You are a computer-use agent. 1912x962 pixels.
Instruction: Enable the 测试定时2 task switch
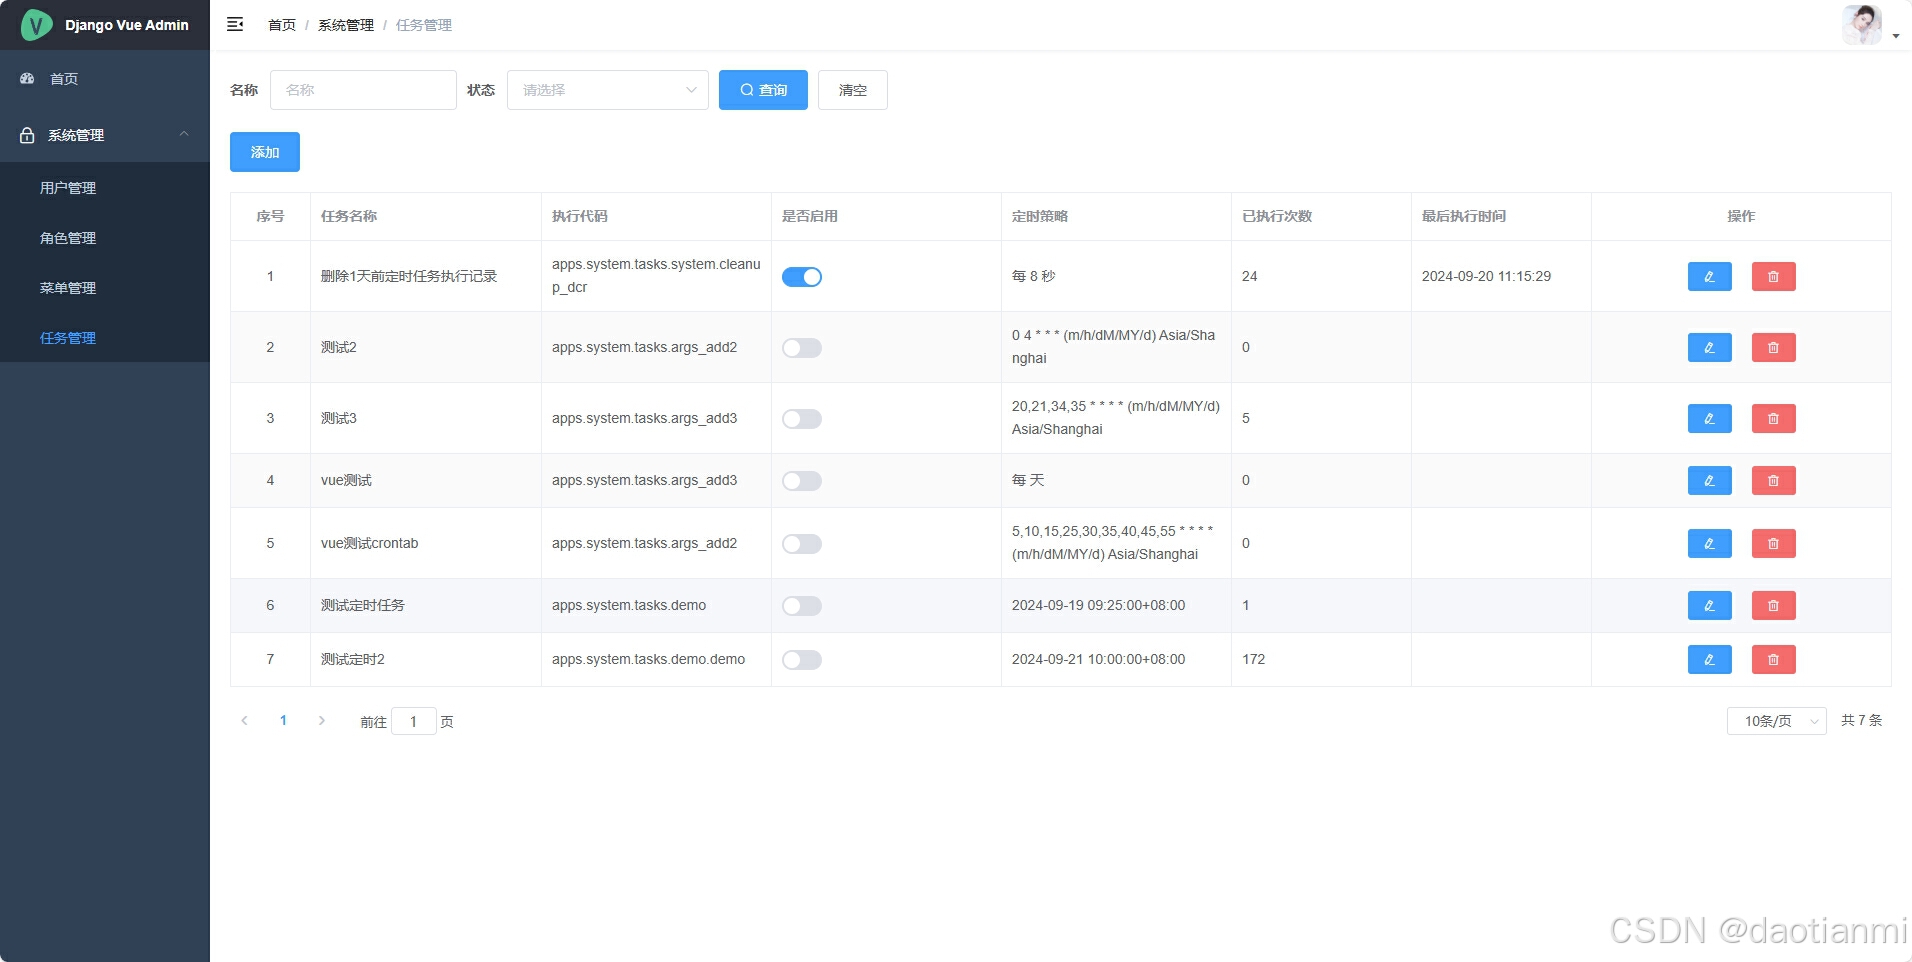point(802,660)
